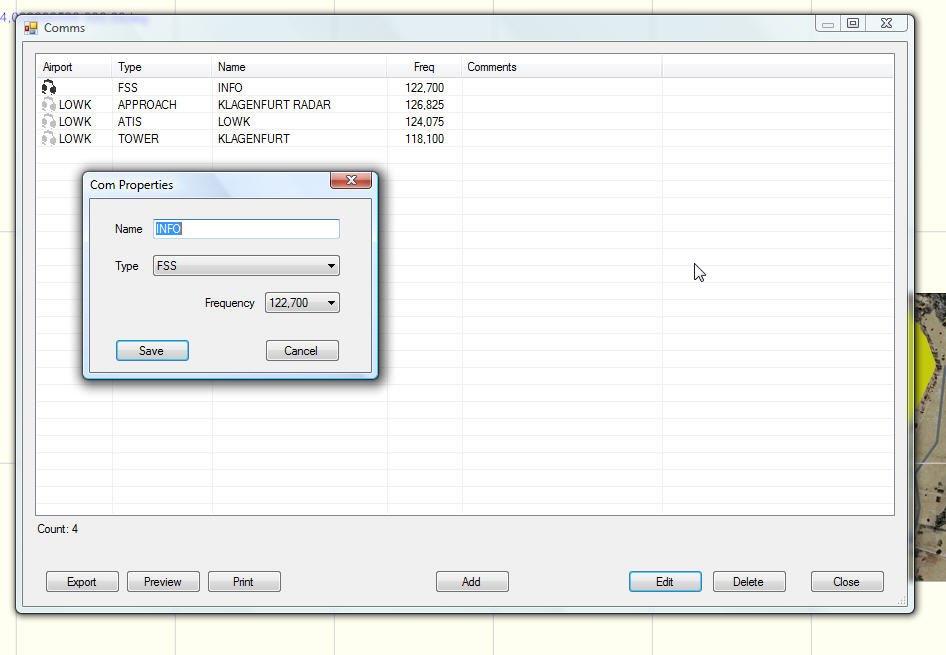The width and height of the screenshot is (946, 655).
Task: Click the Export button
Action: [x=82, y=582]
